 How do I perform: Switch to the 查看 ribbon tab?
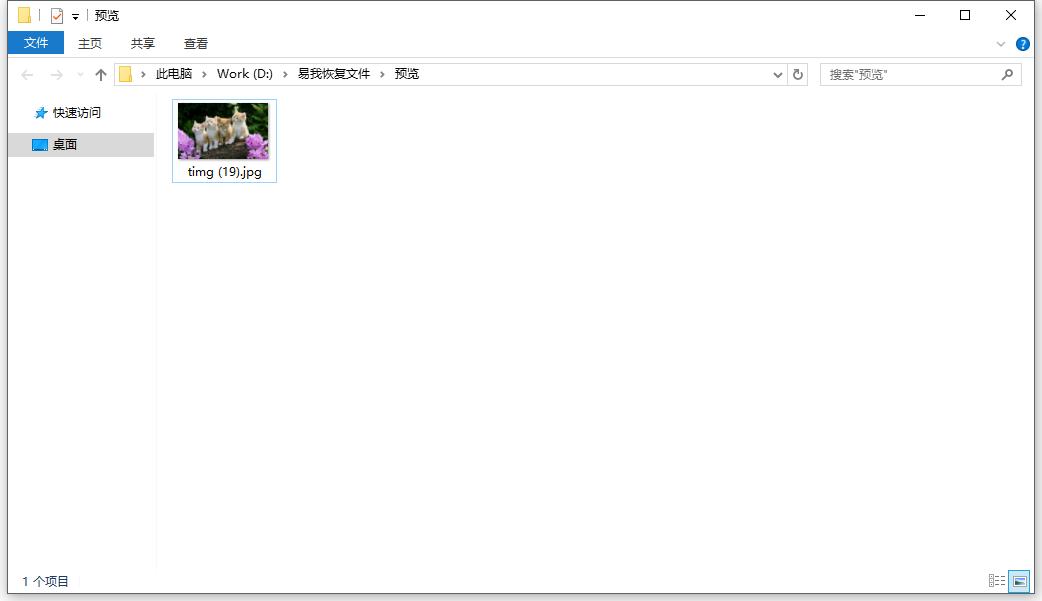click(194, 43)
